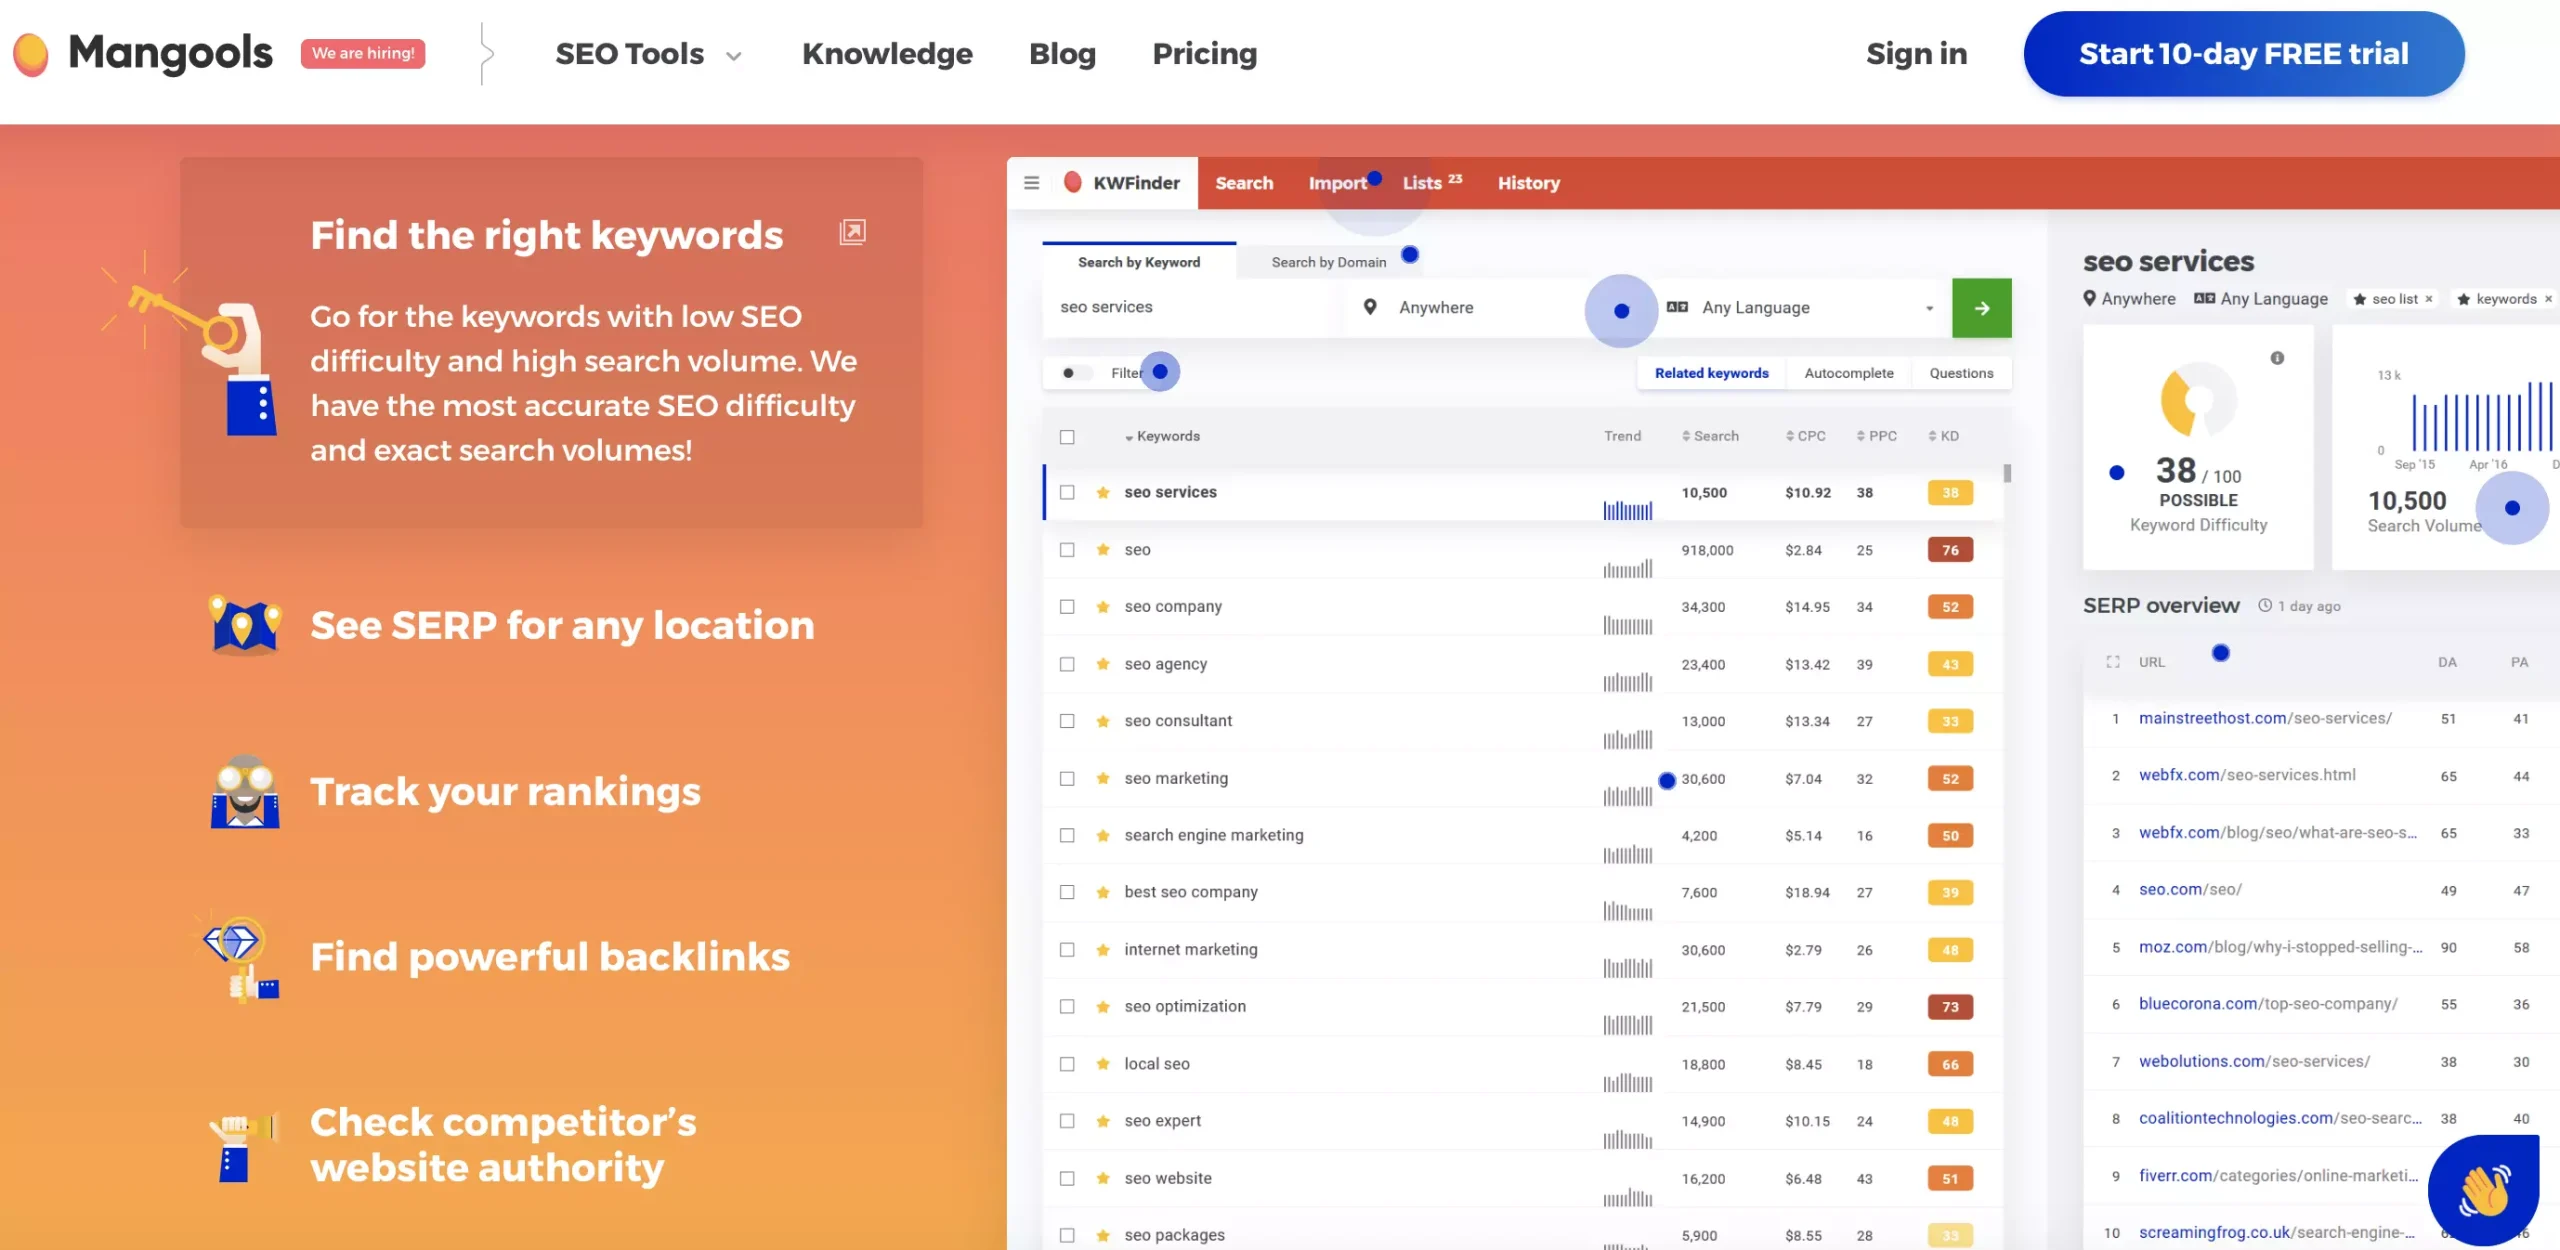2560x1250 pixels.
Task: Check the seo services row checkbox
Action: point(1067,492)
